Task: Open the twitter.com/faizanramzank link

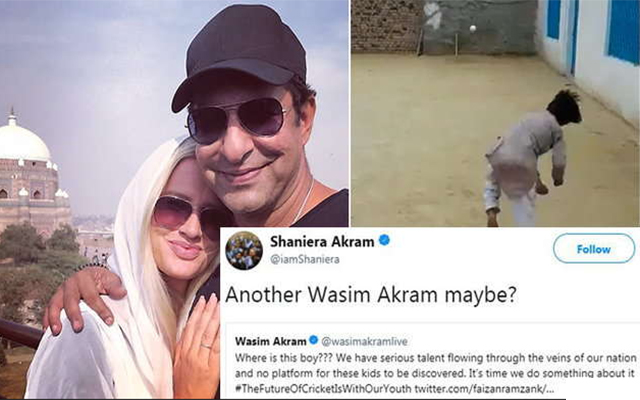Action: pos(484,388)
